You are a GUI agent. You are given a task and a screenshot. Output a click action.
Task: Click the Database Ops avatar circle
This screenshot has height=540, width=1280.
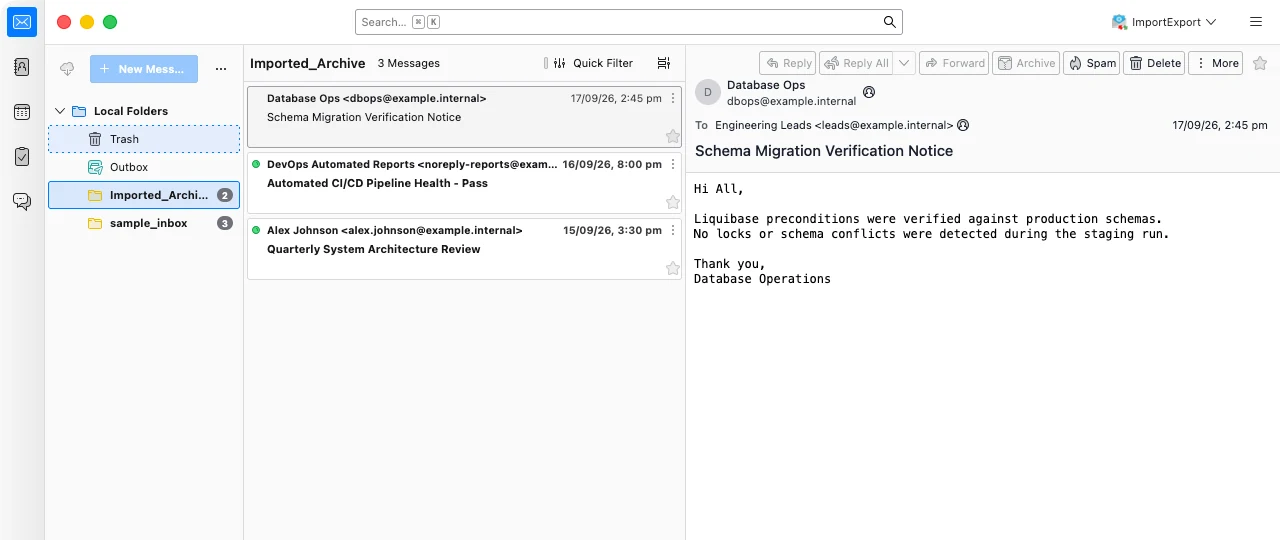708,93
